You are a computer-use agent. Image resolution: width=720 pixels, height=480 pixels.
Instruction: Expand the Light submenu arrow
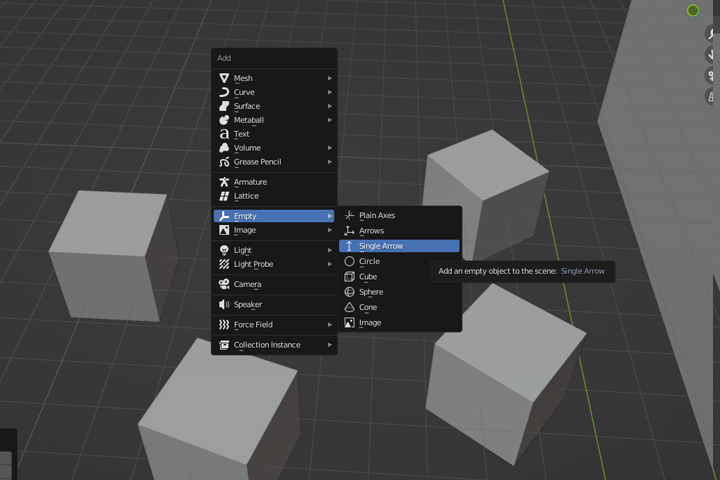coord(330,250)
